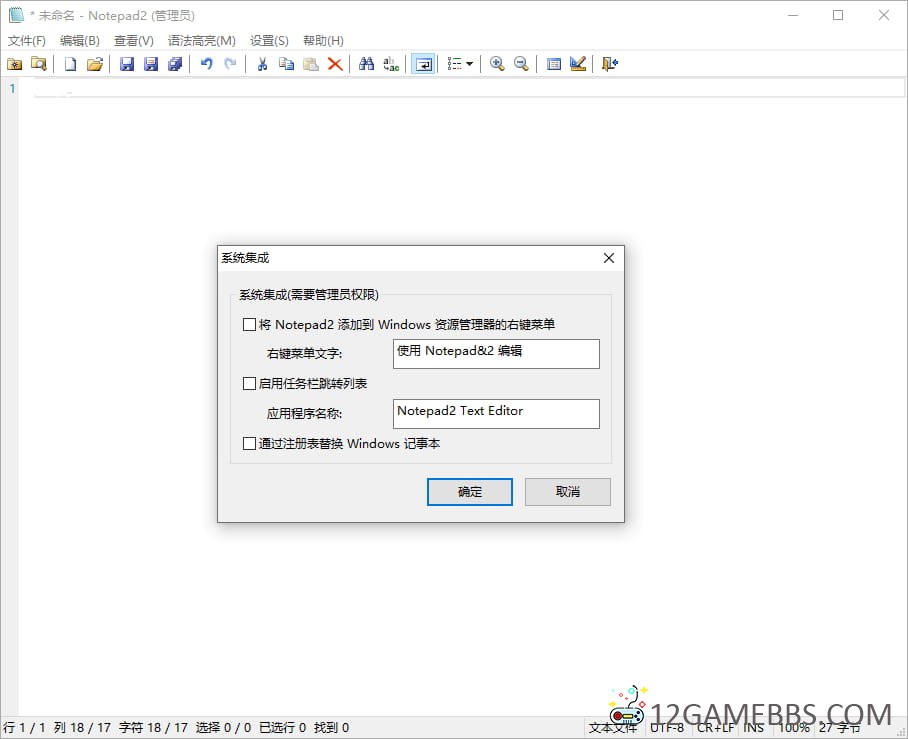Click the 列 18 / 17 status entry

tap(82, 727)
